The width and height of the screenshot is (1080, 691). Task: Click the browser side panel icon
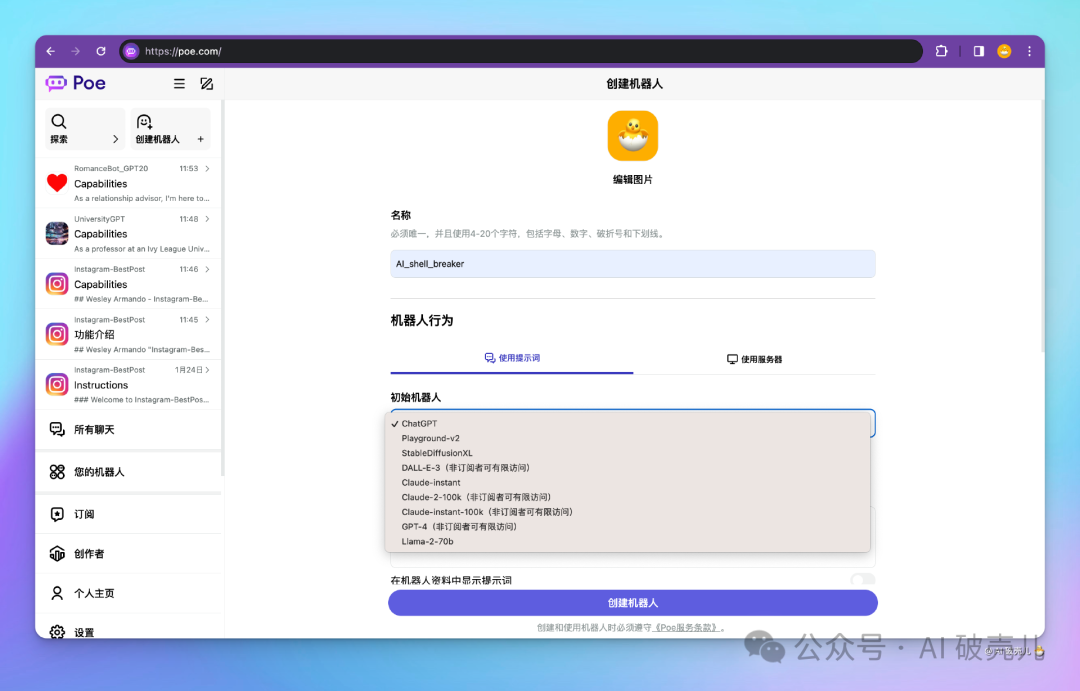[978, 51]
